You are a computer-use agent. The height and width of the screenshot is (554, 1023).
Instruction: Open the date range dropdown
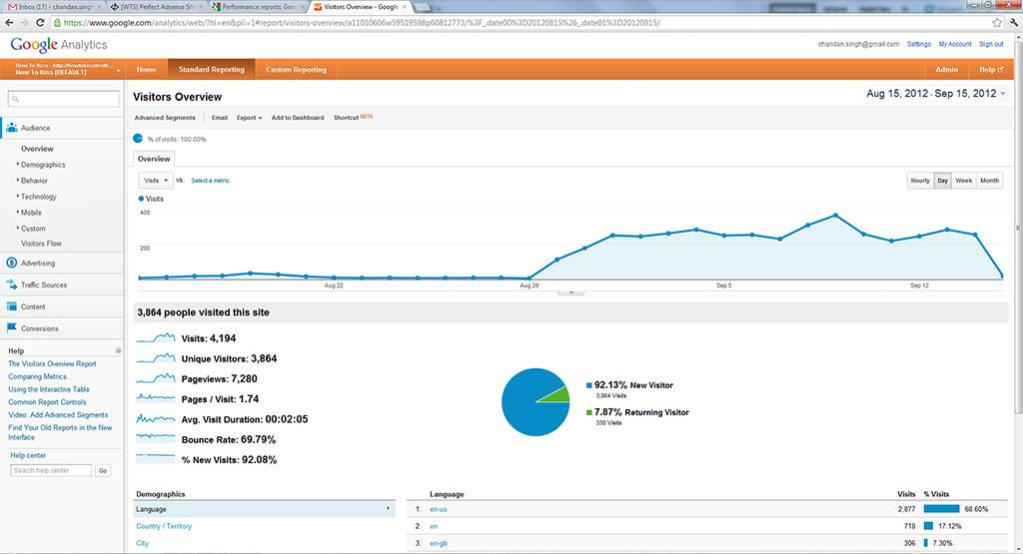(936, 94)
